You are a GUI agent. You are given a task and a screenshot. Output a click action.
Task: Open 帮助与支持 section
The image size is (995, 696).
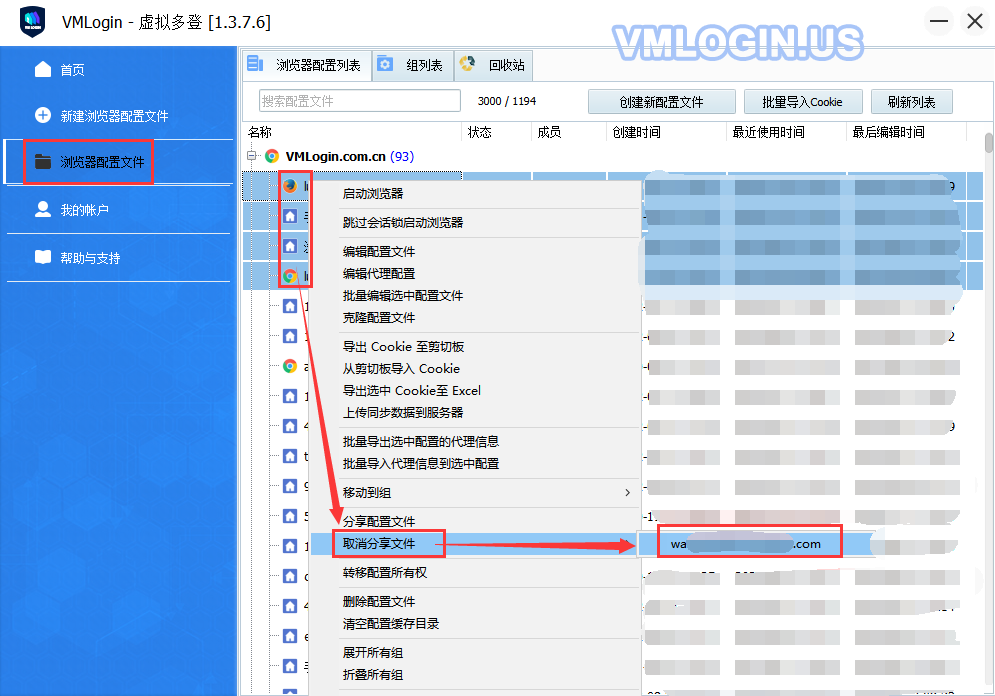[x=90, y=258]
